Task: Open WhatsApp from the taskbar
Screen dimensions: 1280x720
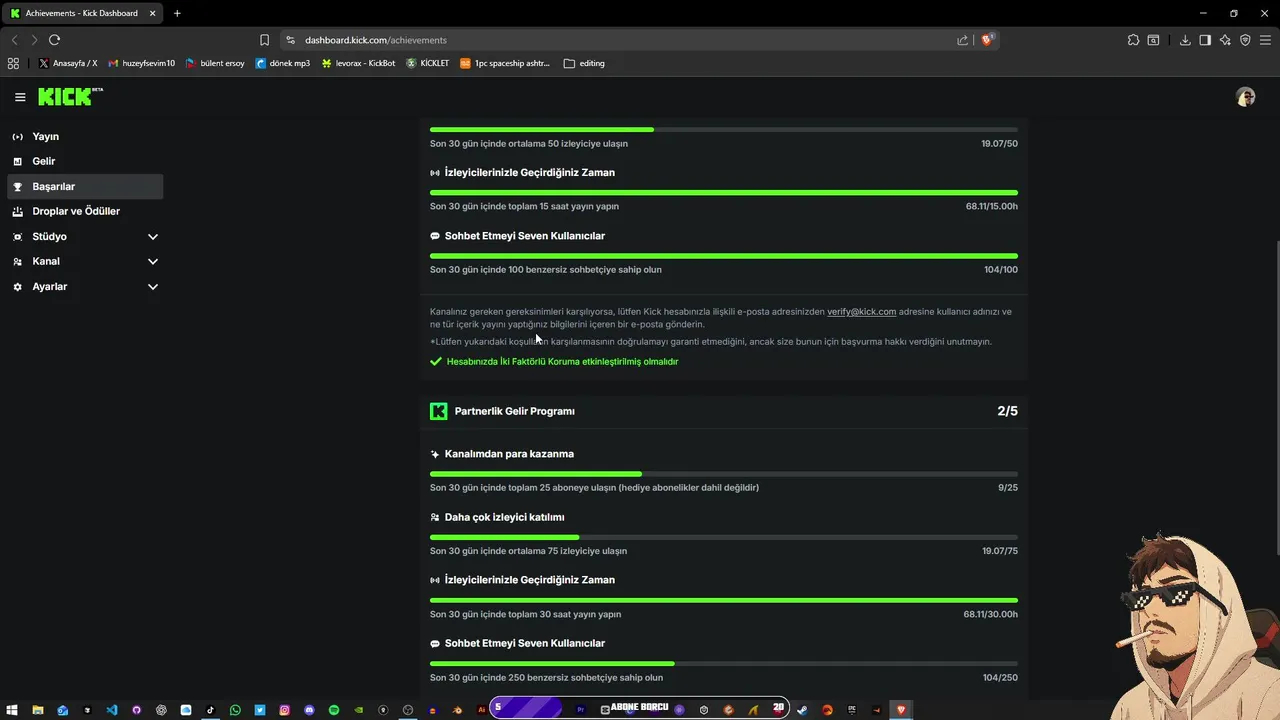Action: pos(235,710)
